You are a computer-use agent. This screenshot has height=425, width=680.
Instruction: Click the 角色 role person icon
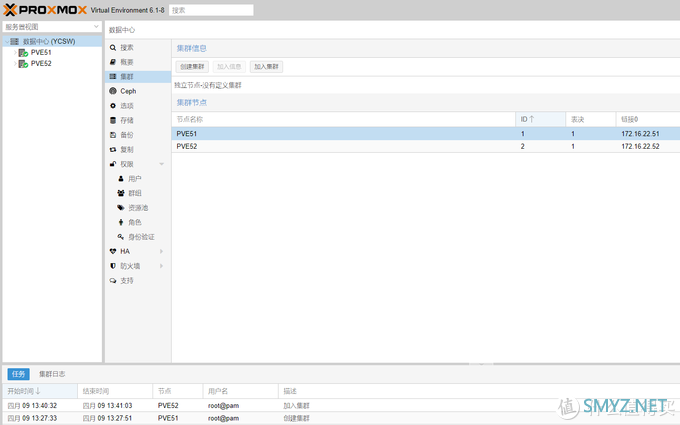point(121,222)
